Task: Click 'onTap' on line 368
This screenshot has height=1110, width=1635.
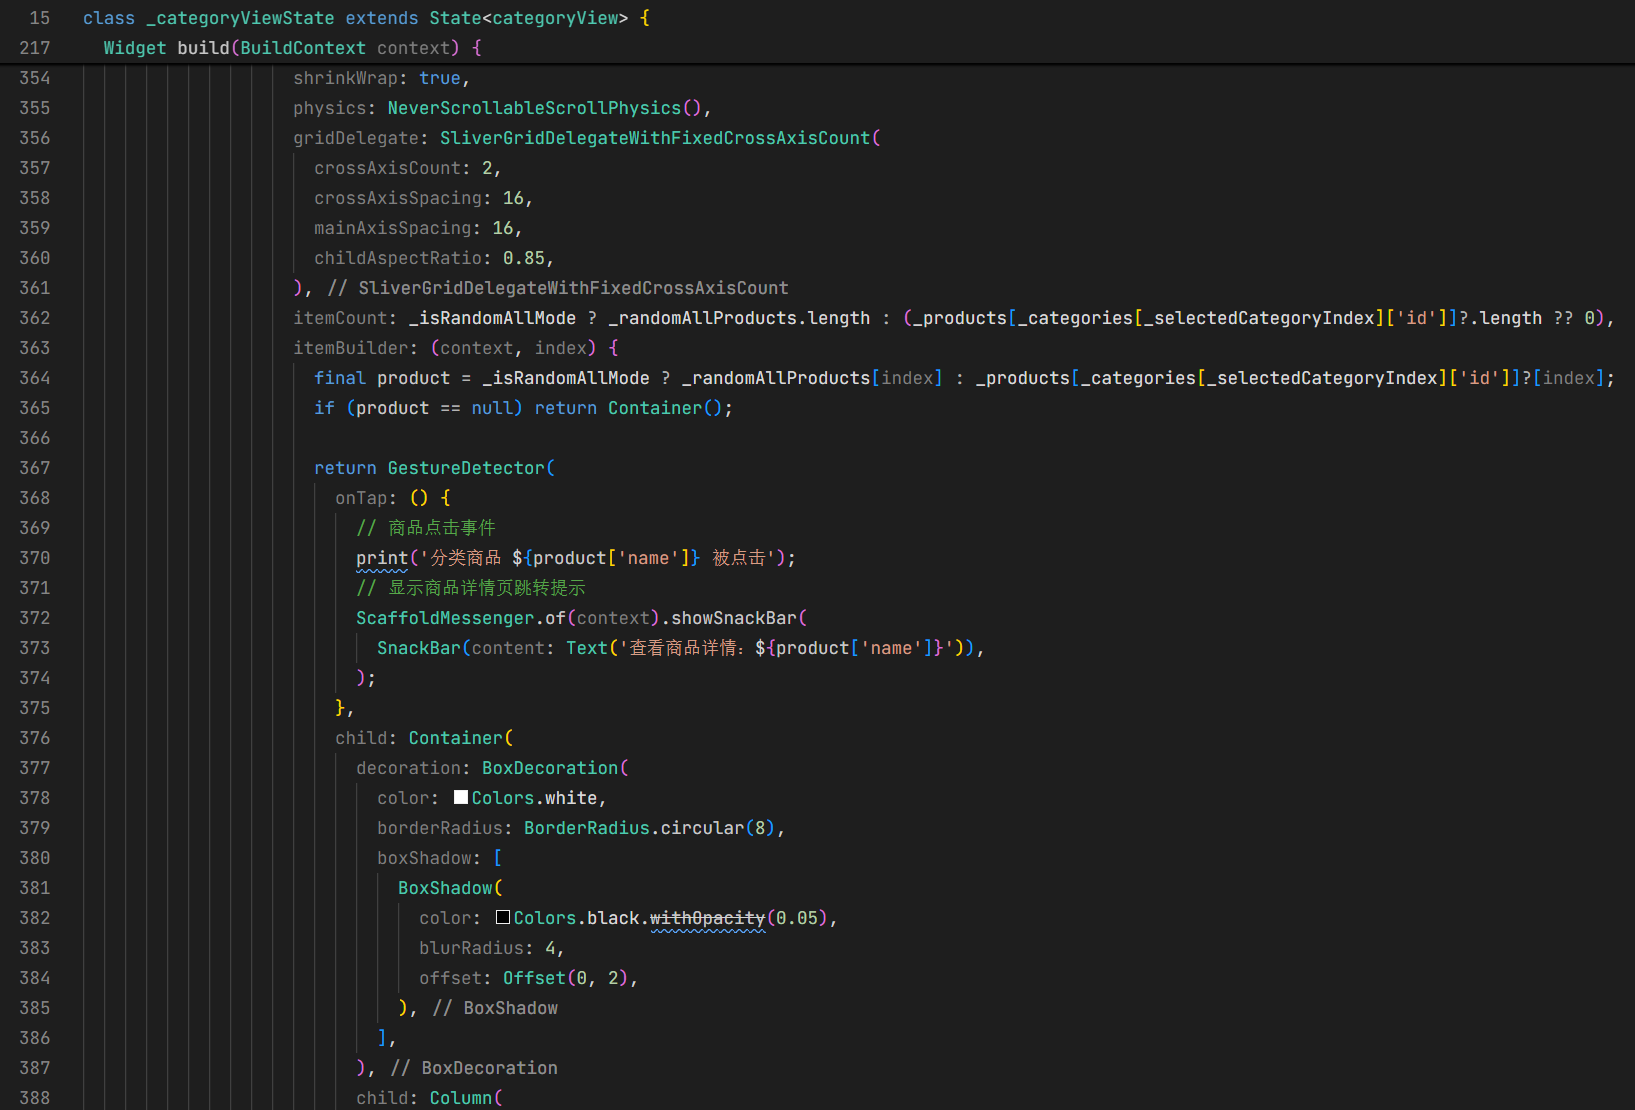Action: pyautogui.click(x=361, y=498)
